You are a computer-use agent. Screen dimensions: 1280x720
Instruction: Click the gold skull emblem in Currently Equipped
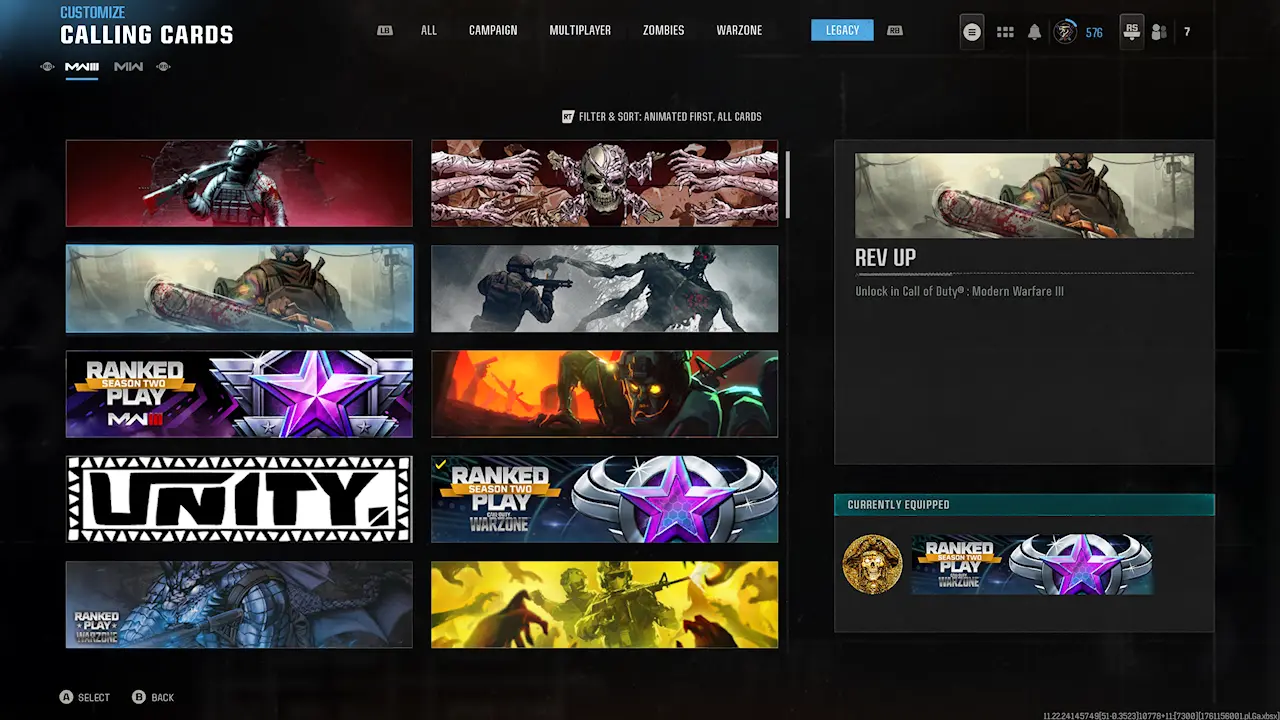872,565
